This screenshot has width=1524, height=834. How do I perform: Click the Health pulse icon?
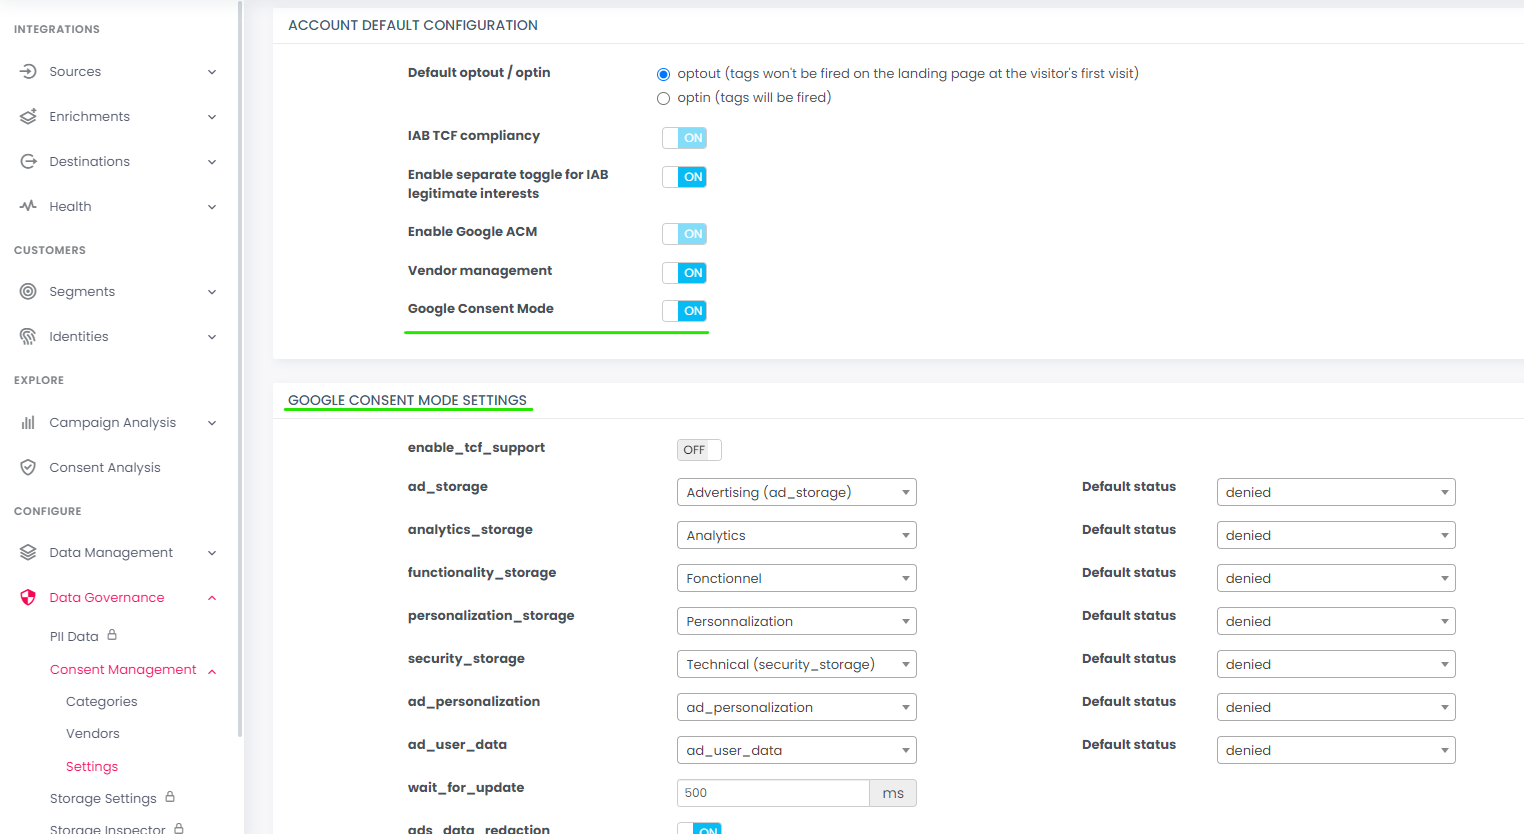point(28,206)
